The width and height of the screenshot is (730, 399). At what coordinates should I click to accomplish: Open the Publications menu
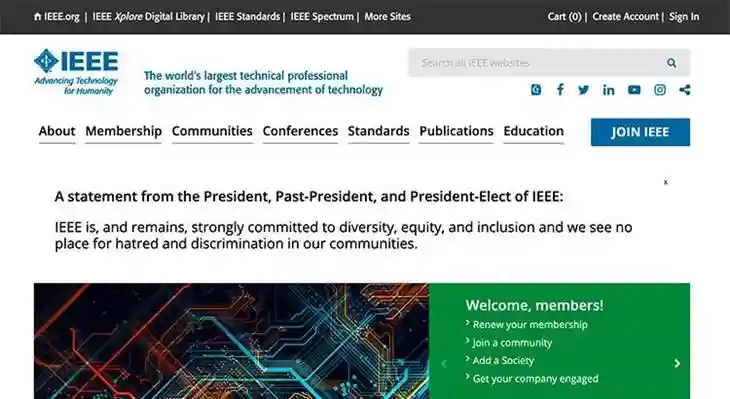456,131
